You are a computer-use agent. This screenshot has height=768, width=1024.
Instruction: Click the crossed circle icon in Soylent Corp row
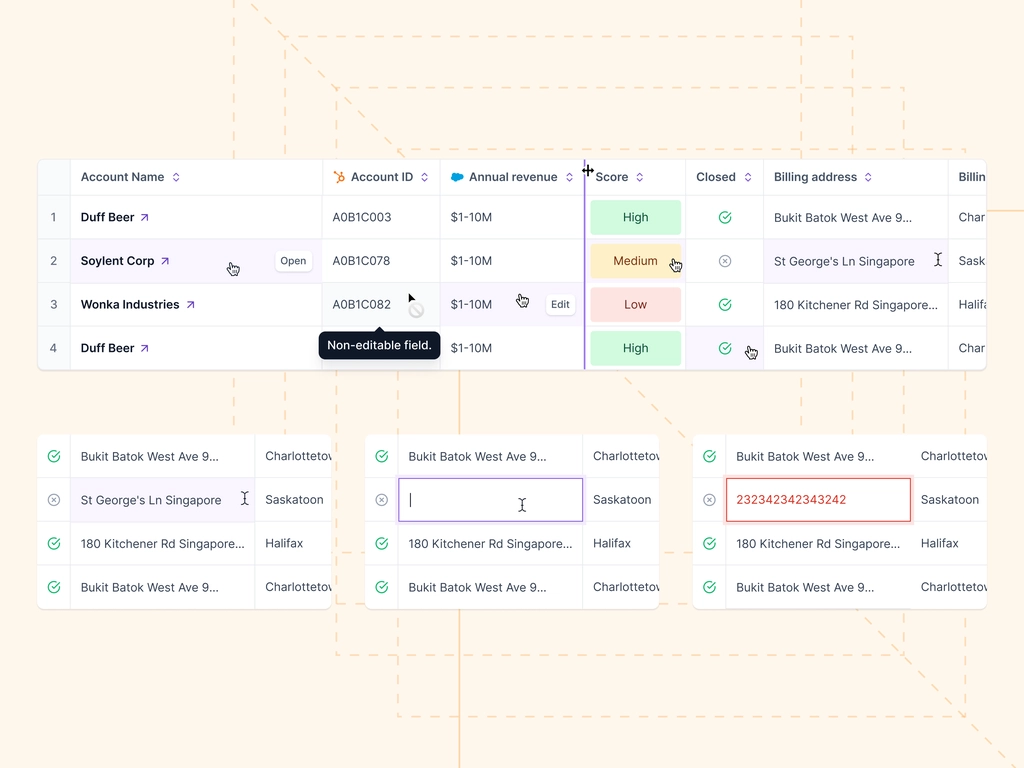[x=724, y=261]
